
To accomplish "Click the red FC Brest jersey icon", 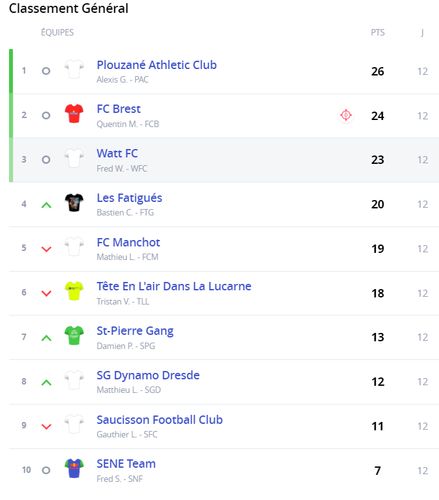I will (x=74, y=113).
